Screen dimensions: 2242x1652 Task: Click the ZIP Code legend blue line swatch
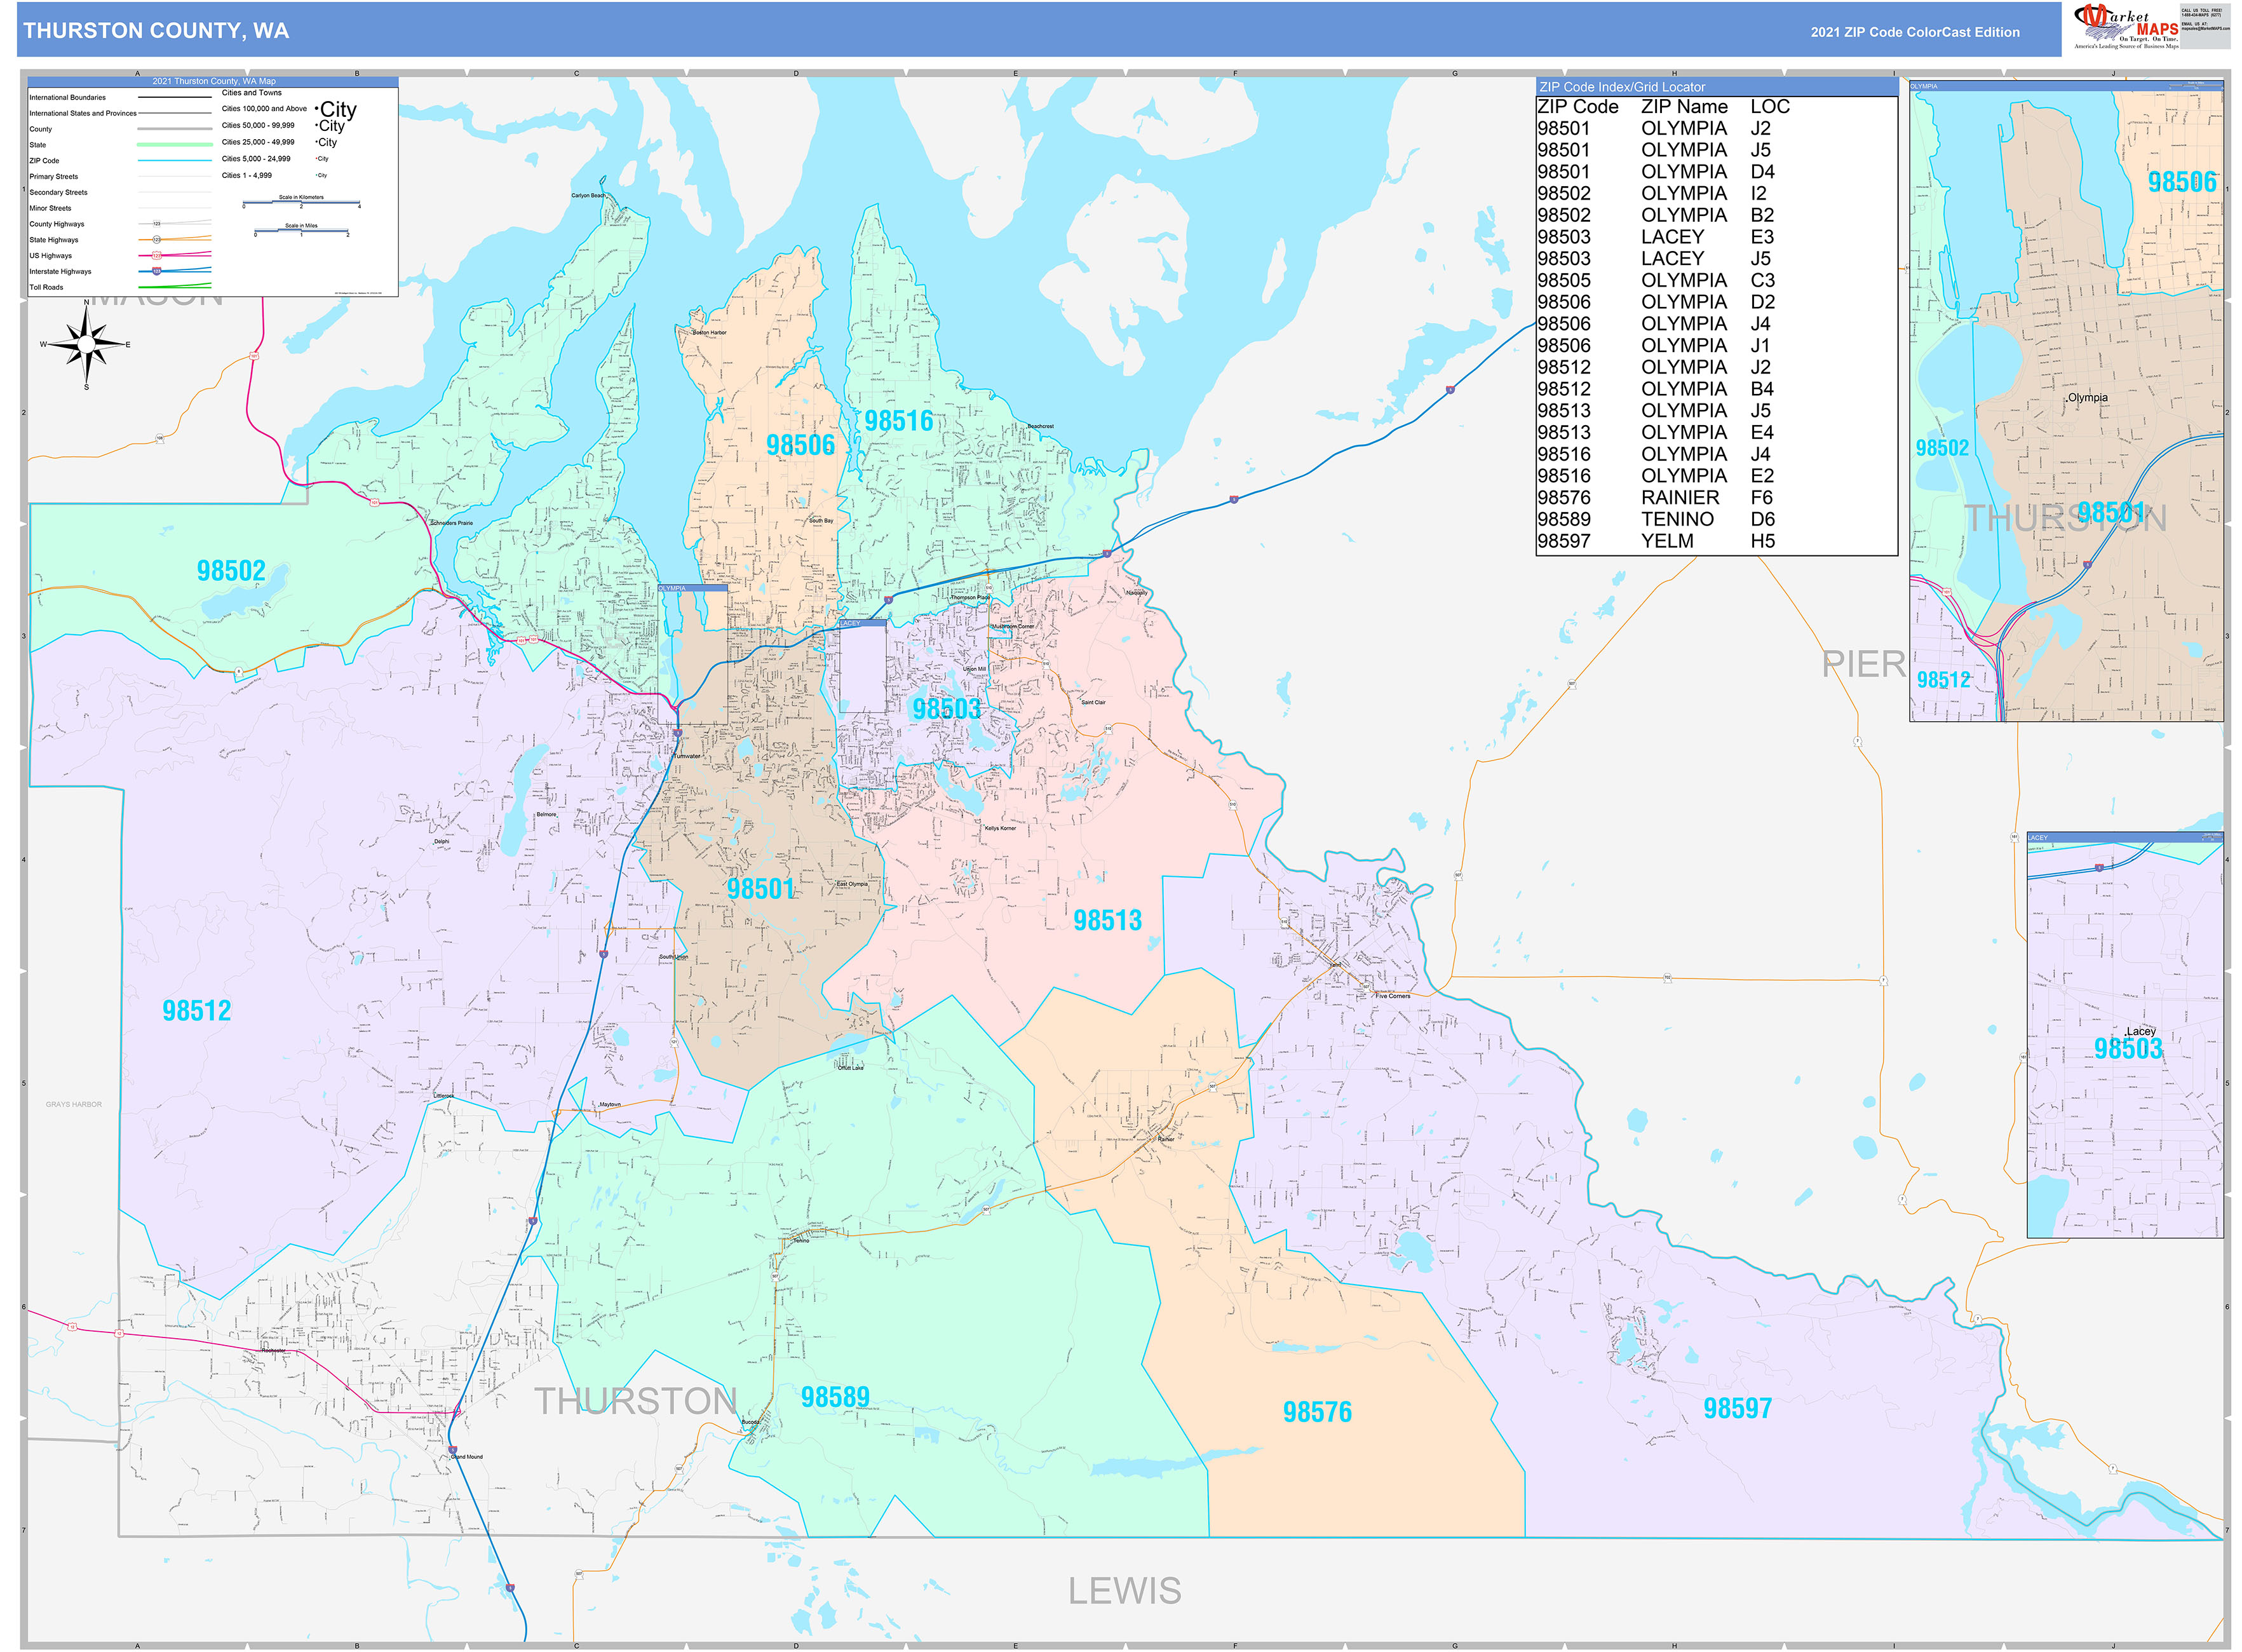coord(174,161)
